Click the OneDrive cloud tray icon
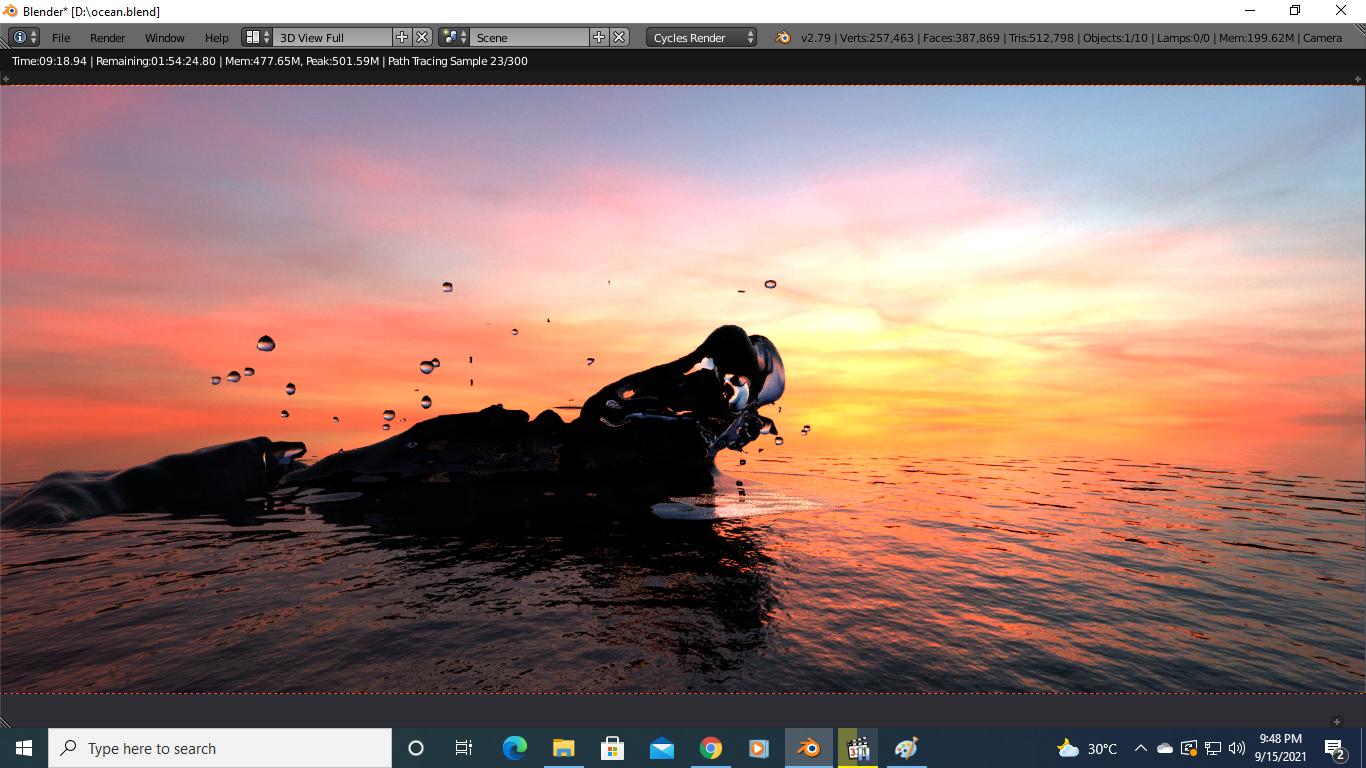 (x=1165, y=748)
